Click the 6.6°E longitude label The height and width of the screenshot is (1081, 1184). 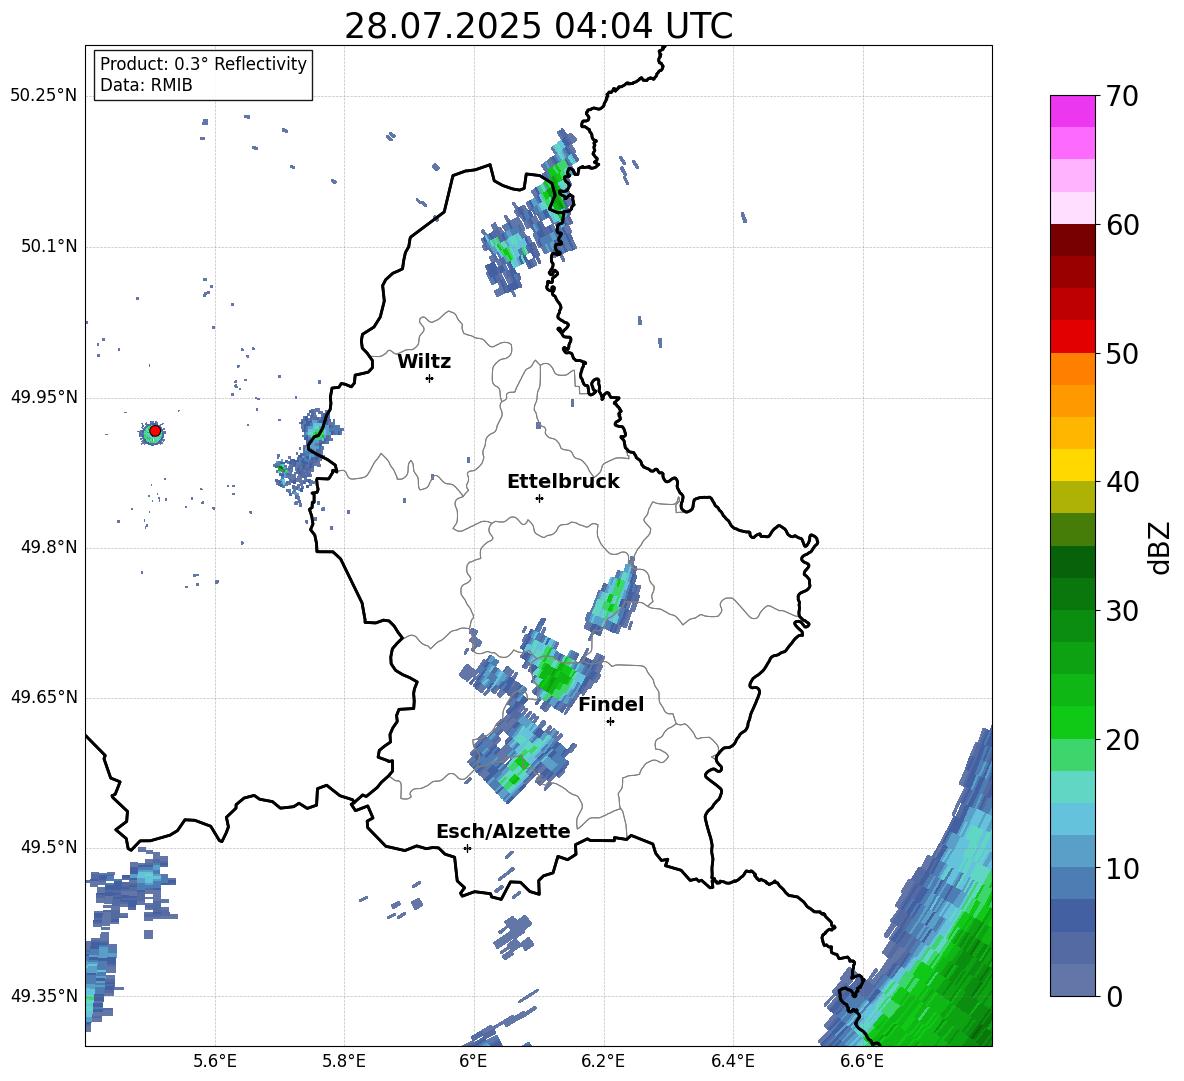(862, 1062)
